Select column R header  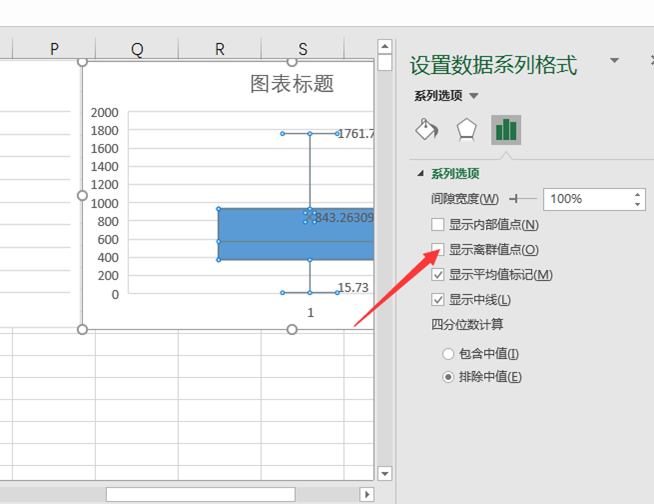220,49
